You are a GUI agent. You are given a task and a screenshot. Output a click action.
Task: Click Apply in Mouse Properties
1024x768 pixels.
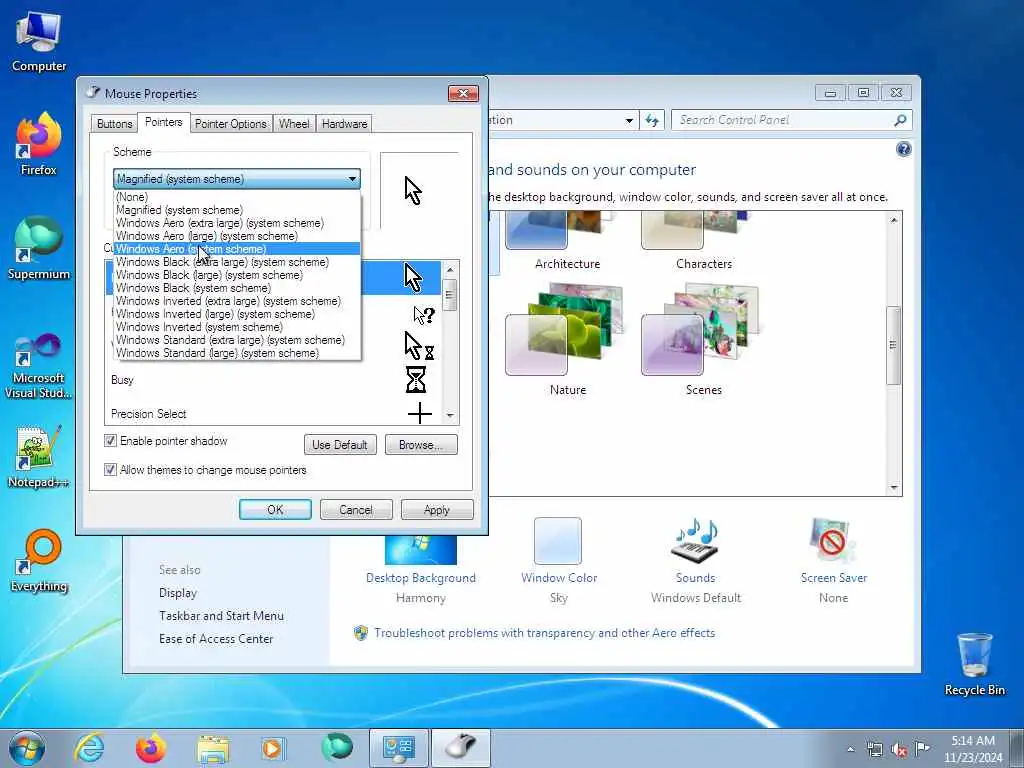click(437, 509)
